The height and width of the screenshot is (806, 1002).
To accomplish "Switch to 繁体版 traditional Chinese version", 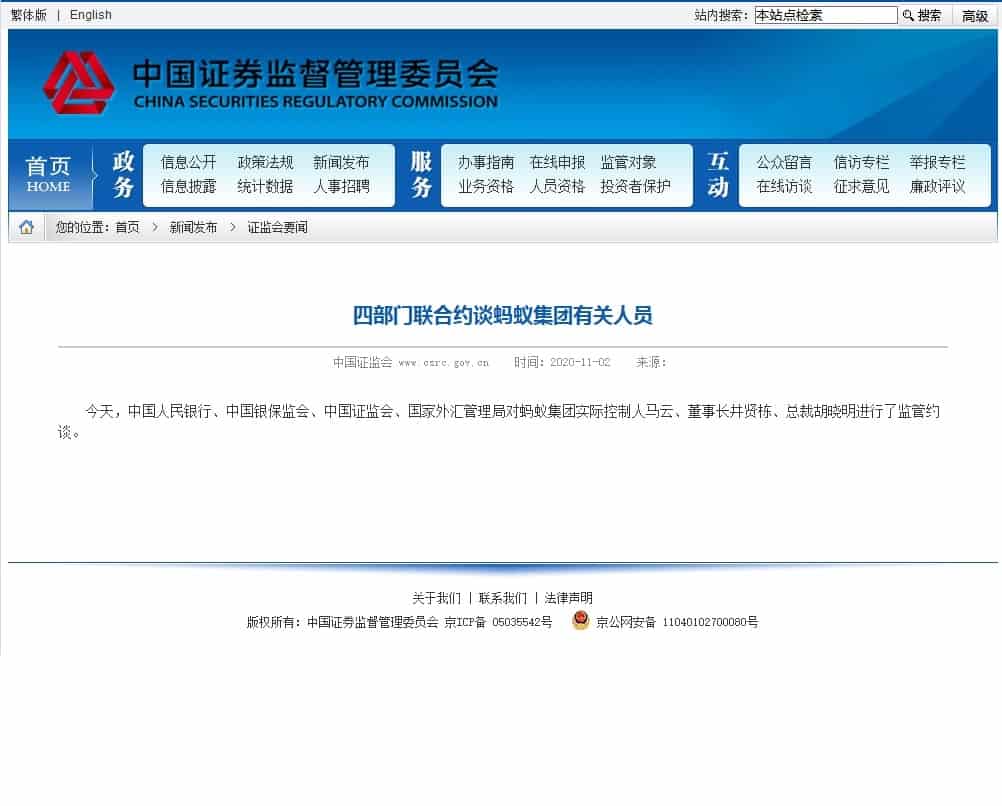I will point(29,15).
